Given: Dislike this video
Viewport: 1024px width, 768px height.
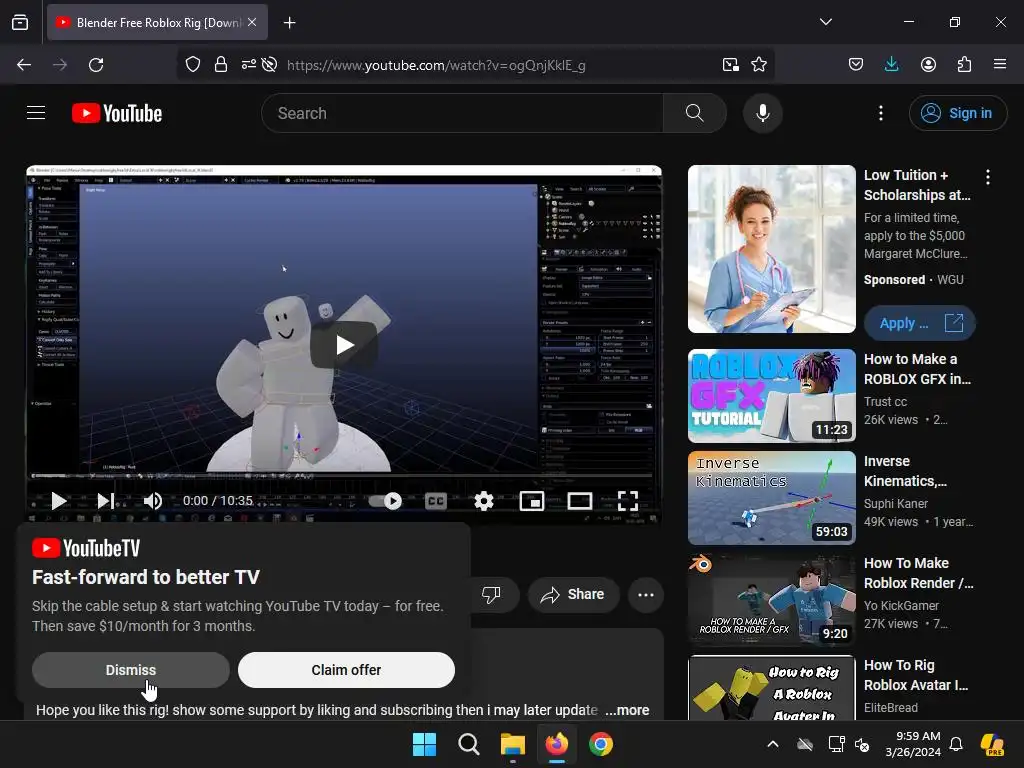Looking at the screenshot, I should tap(491, 594).
